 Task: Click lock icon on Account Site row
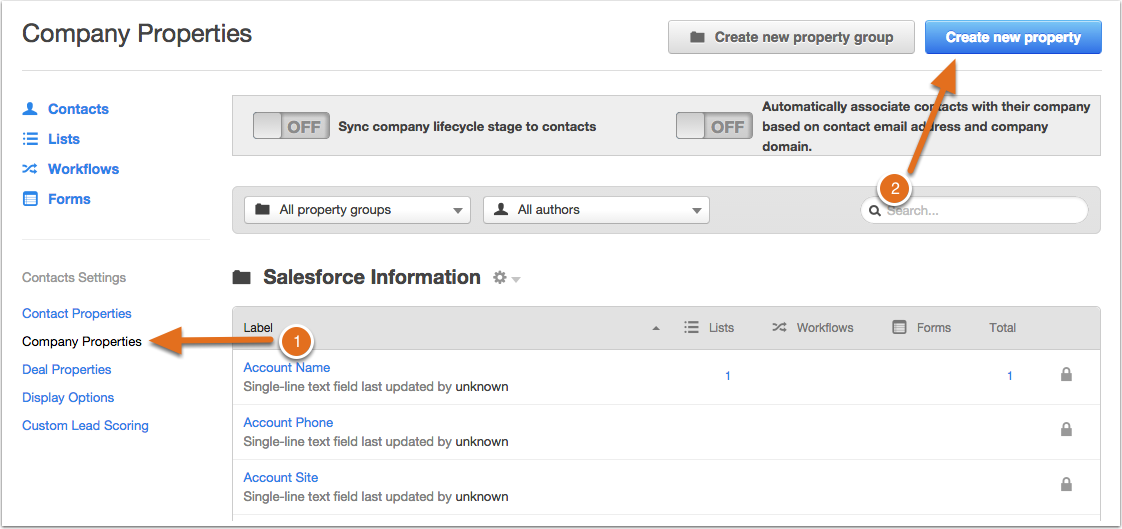tap(1066, 485)
